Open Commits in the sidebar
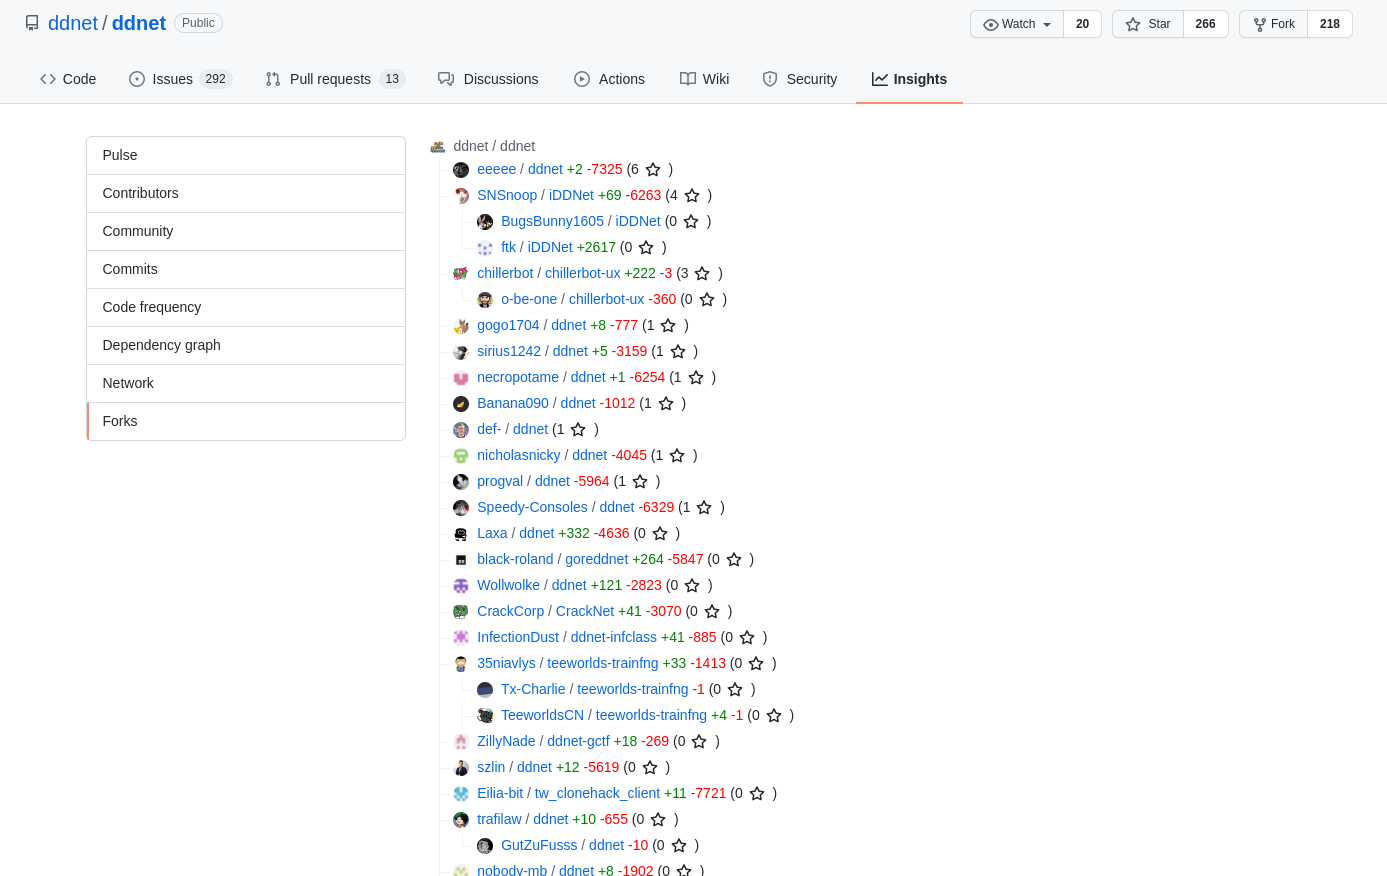 coord(246,270)
